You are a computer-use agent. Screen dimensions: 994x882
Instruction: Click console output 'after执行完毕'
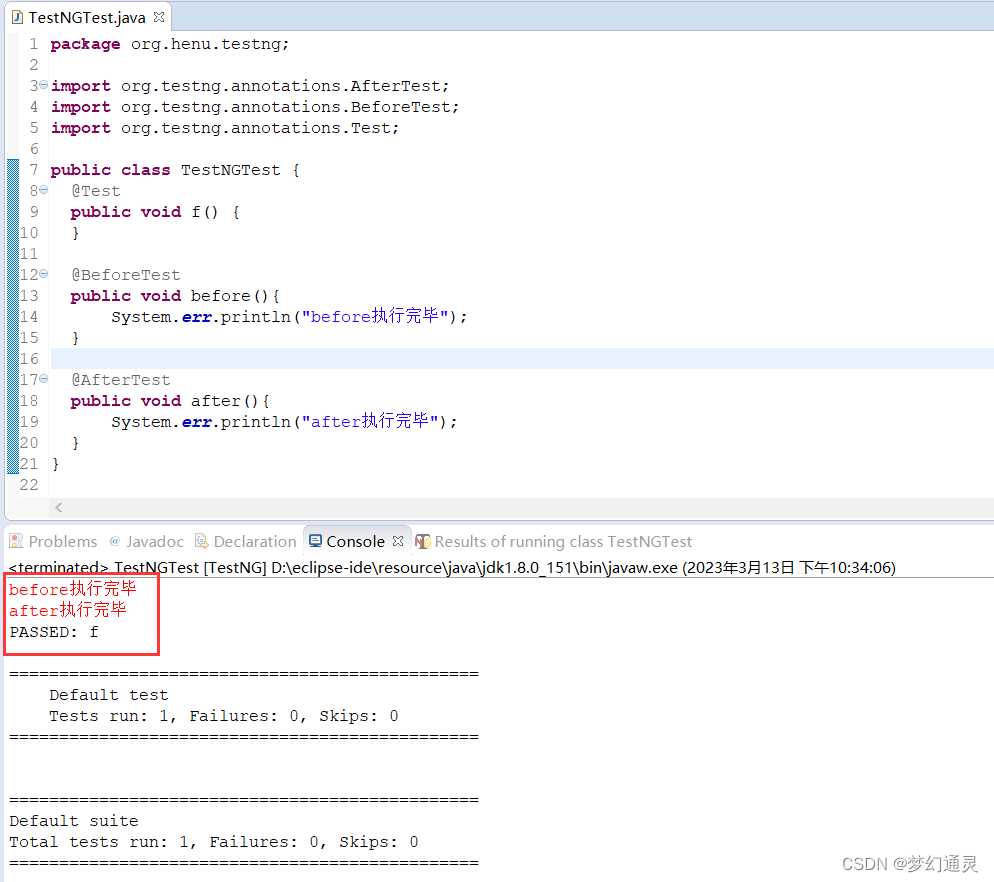pos(68,610)
